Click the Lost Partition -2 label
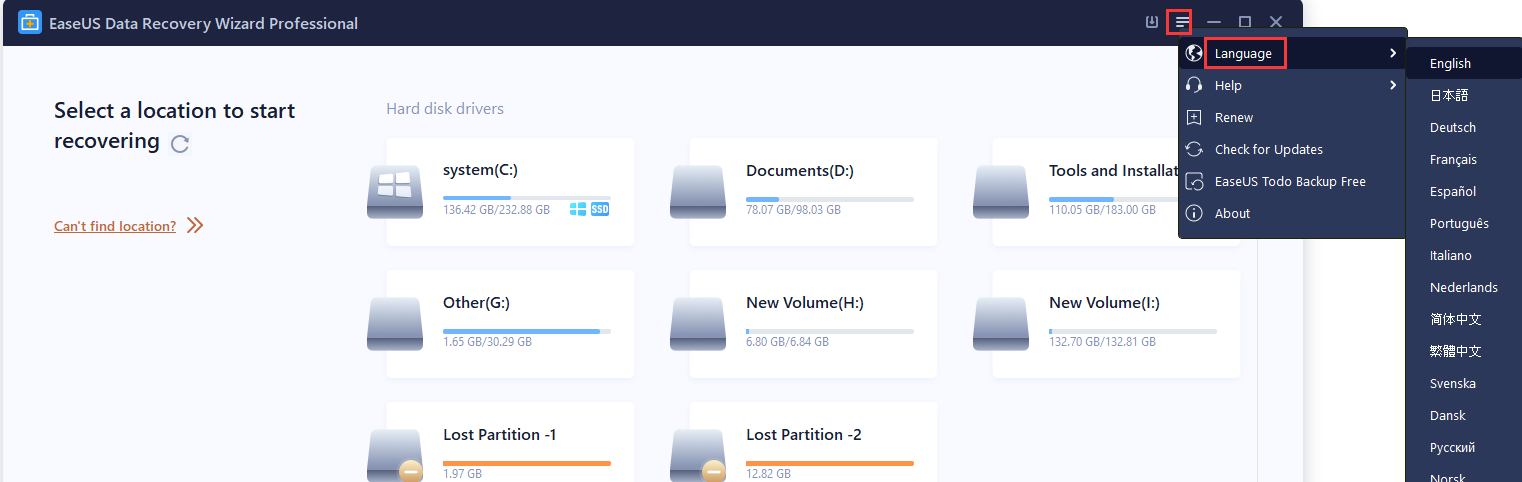Screen dimensions: 1522x482 coord(804,434)
